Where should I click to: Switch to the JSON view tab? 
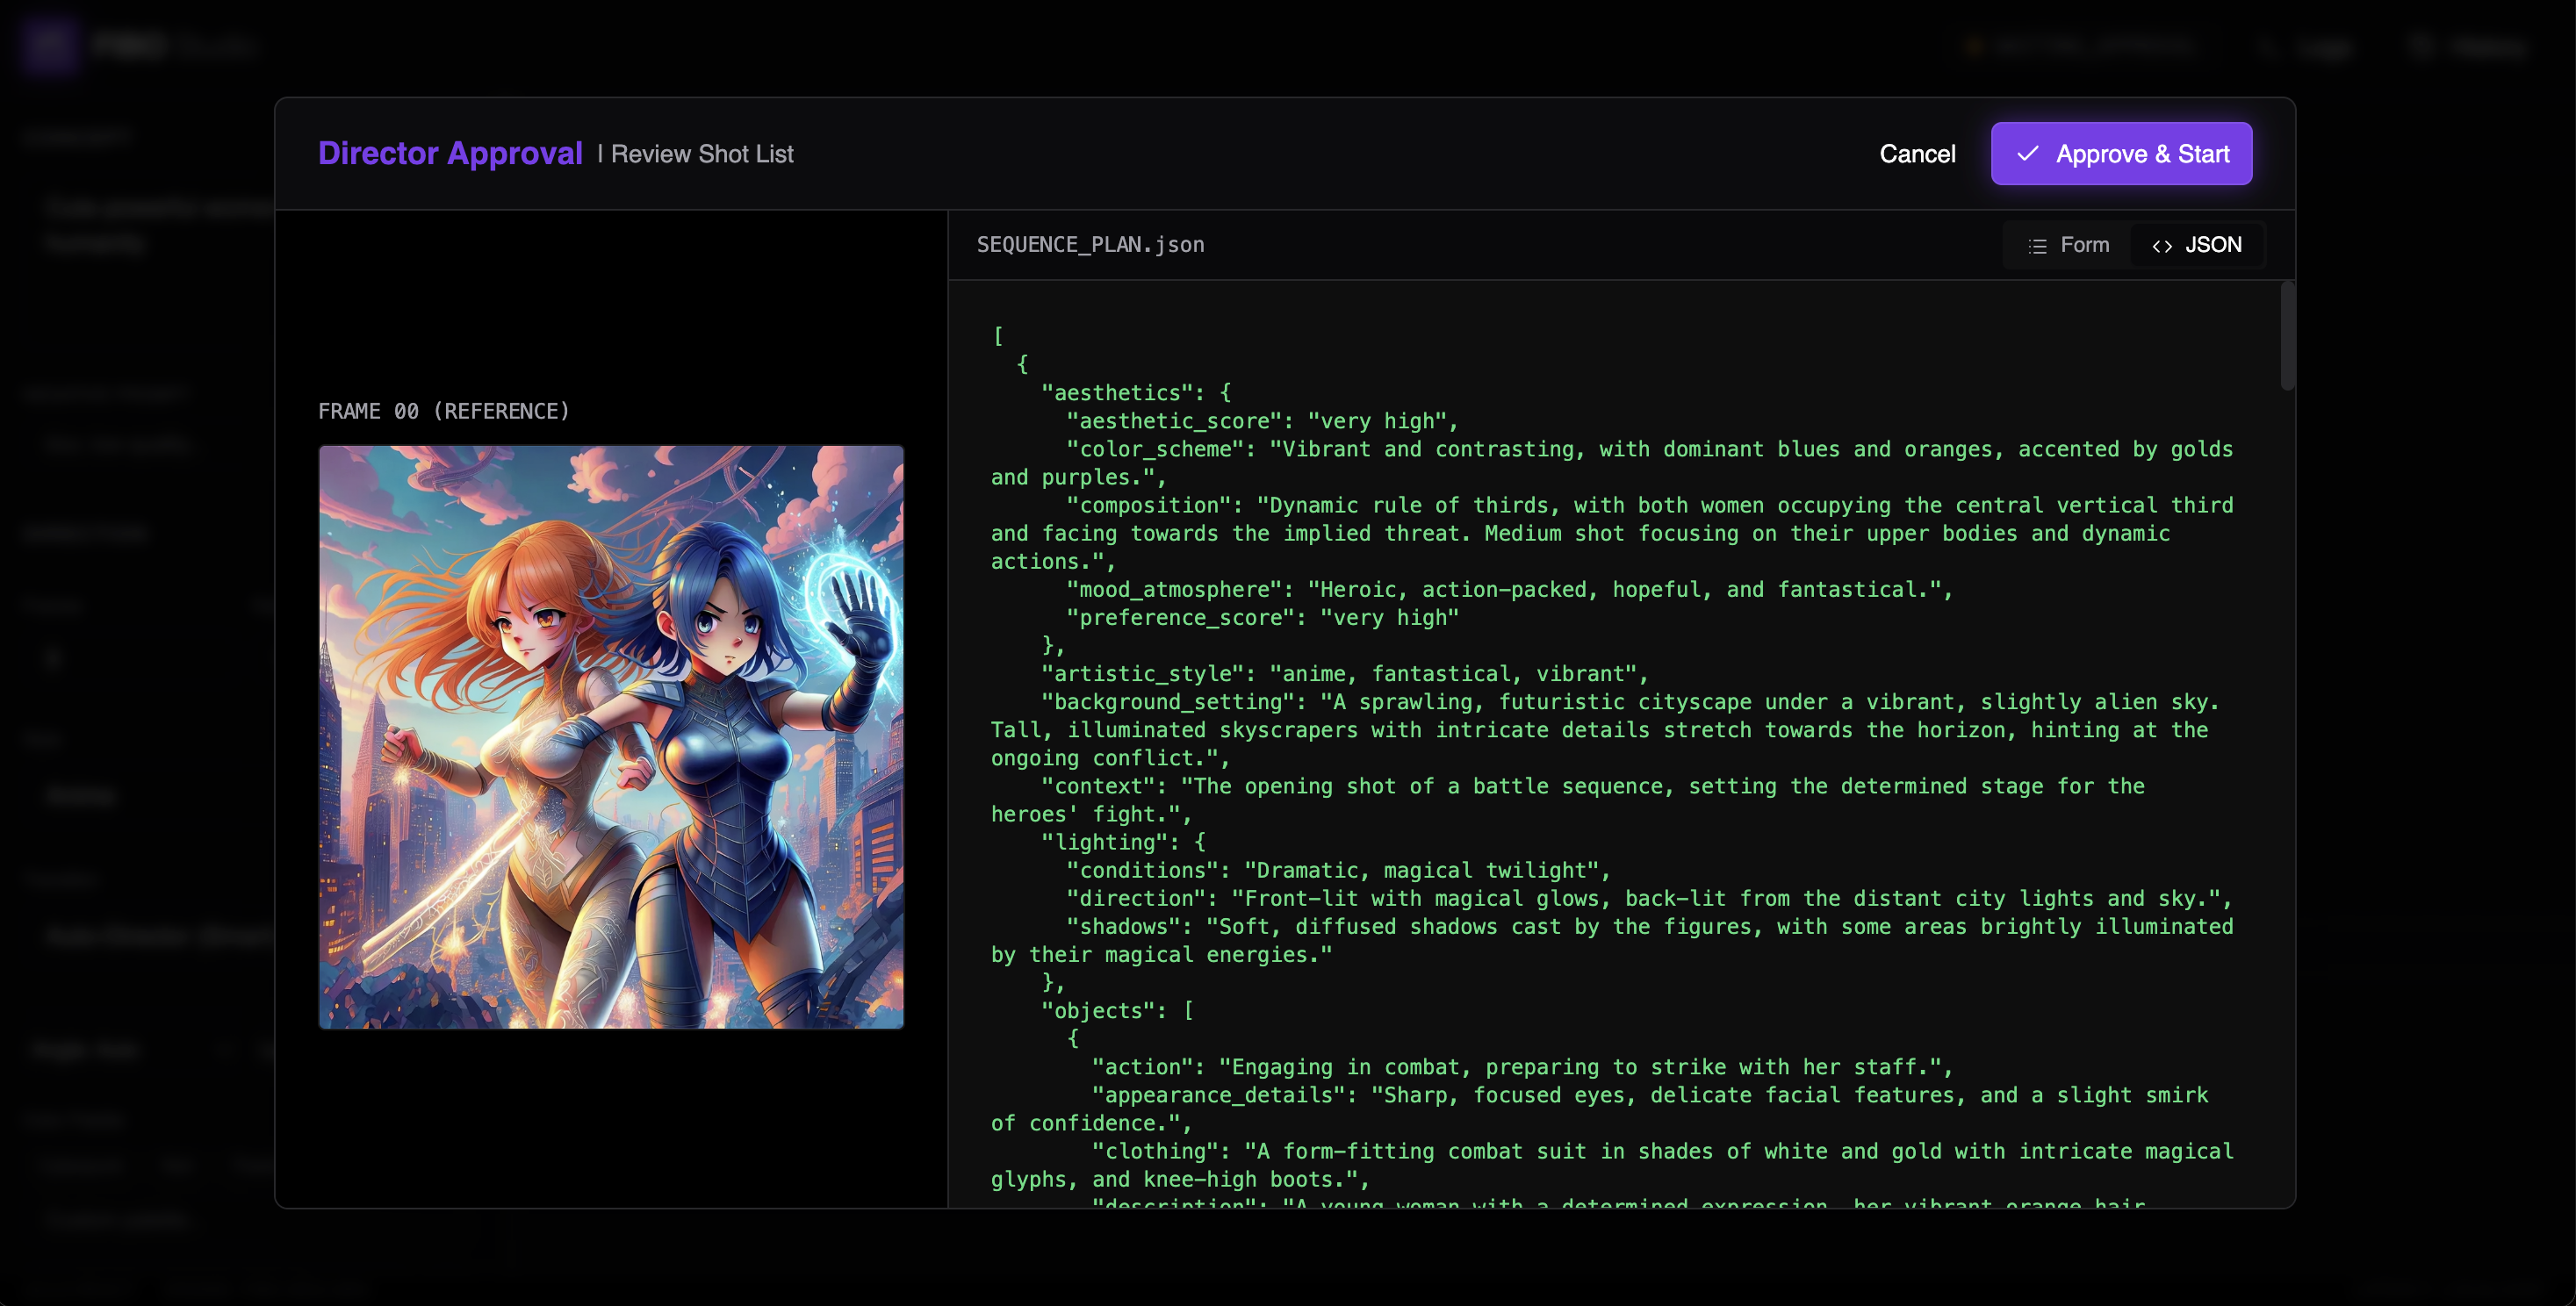[2197, 245]
